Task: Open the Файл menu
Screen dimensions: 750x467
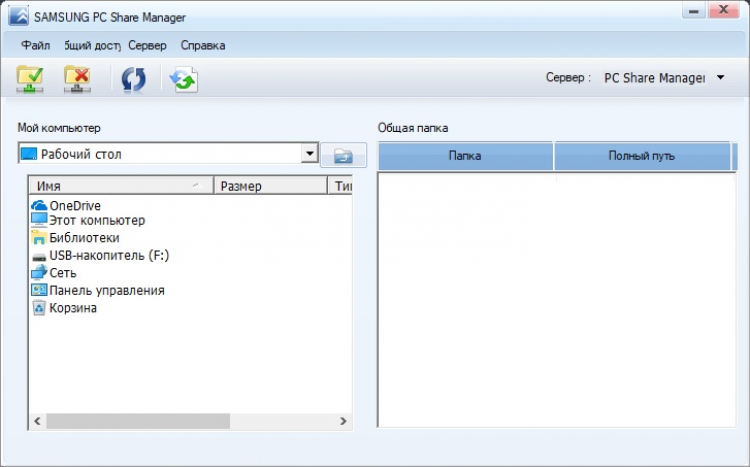Action: [35, 45]
